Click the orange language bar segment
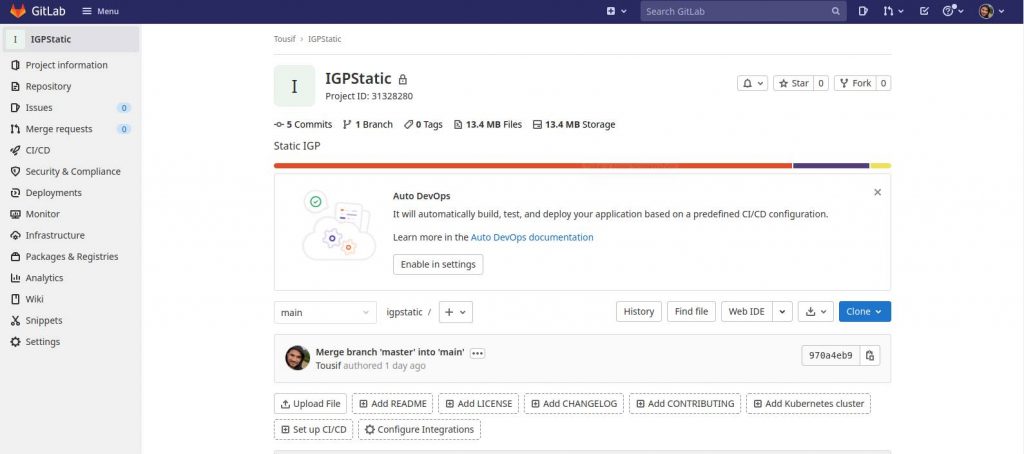This screenshot has height=454, width=1024. (533, 166)
